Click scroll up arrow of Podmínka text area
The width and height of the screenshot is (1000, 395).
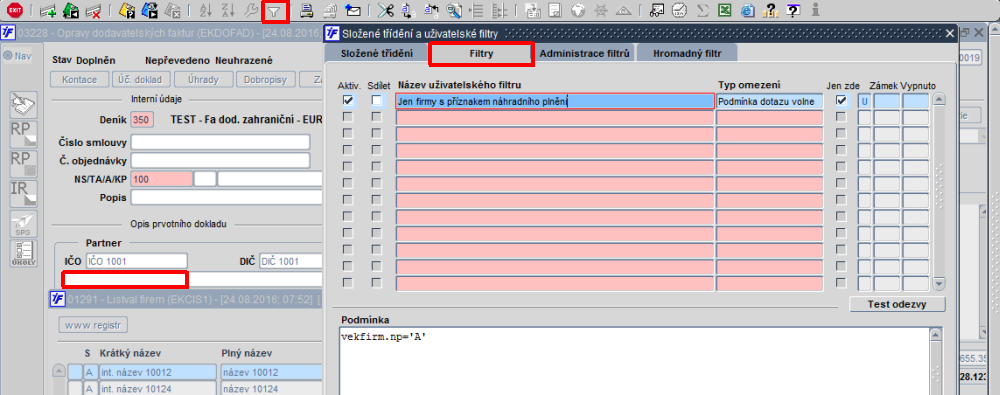click(936, 334)
